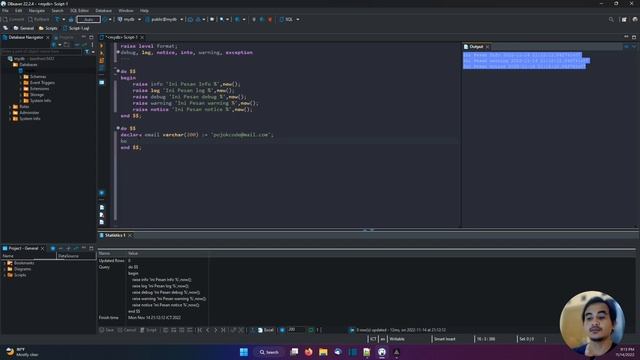Select the Event Triggers folder

[39, 82]
